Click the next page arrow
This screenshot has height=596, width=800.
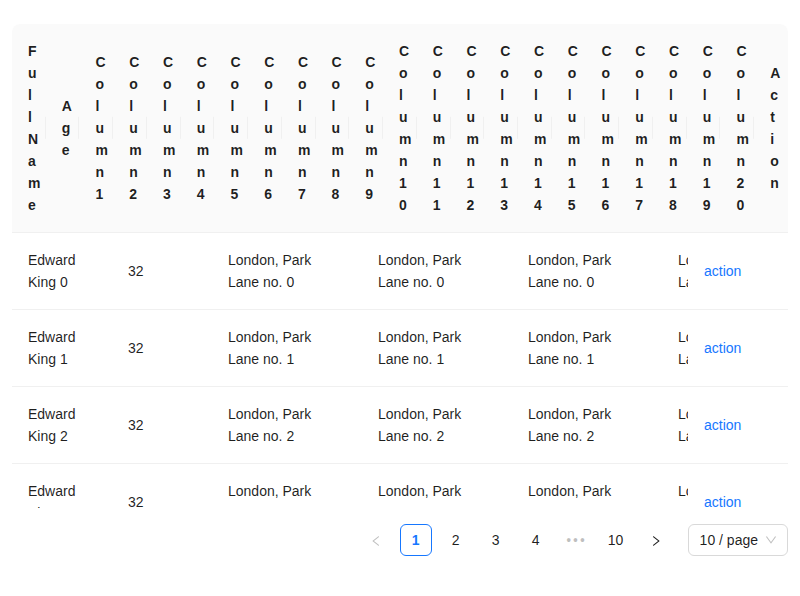tap(656, 540)
